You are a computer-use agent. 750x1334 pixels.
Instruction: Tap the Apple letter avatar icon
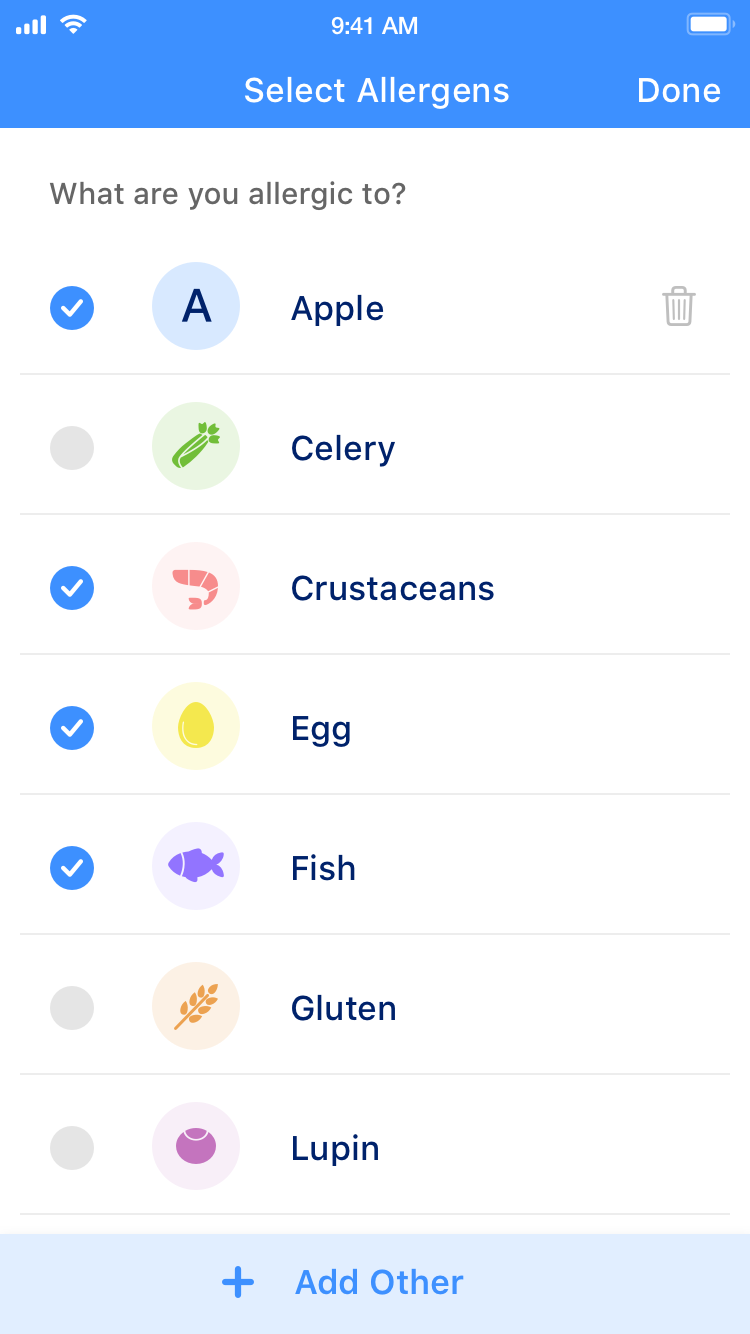196,306
